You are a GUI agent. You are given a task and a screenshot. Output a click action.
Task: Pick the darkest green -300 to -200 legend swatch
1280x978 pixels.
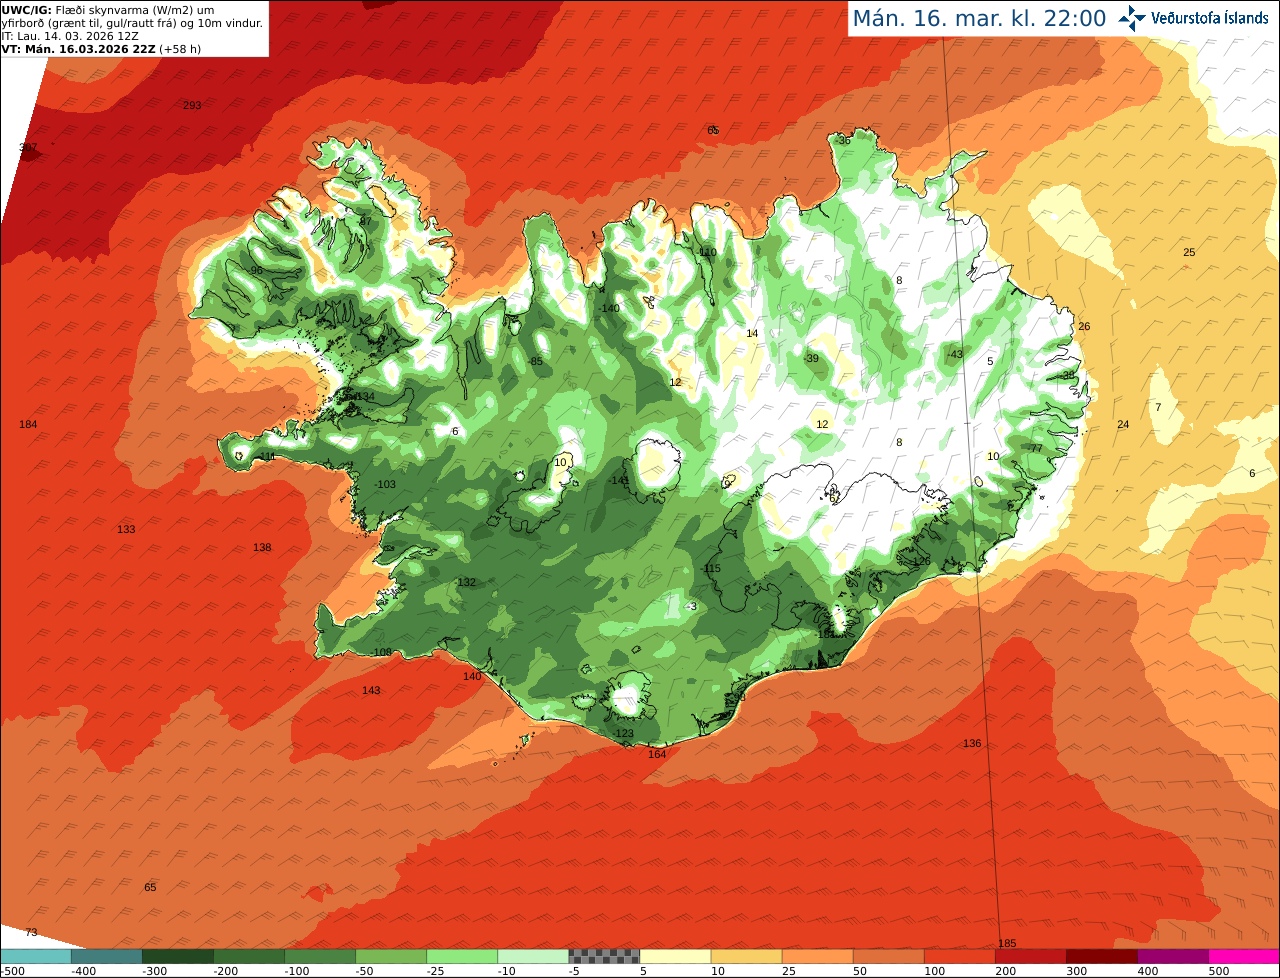click(177, 956)
